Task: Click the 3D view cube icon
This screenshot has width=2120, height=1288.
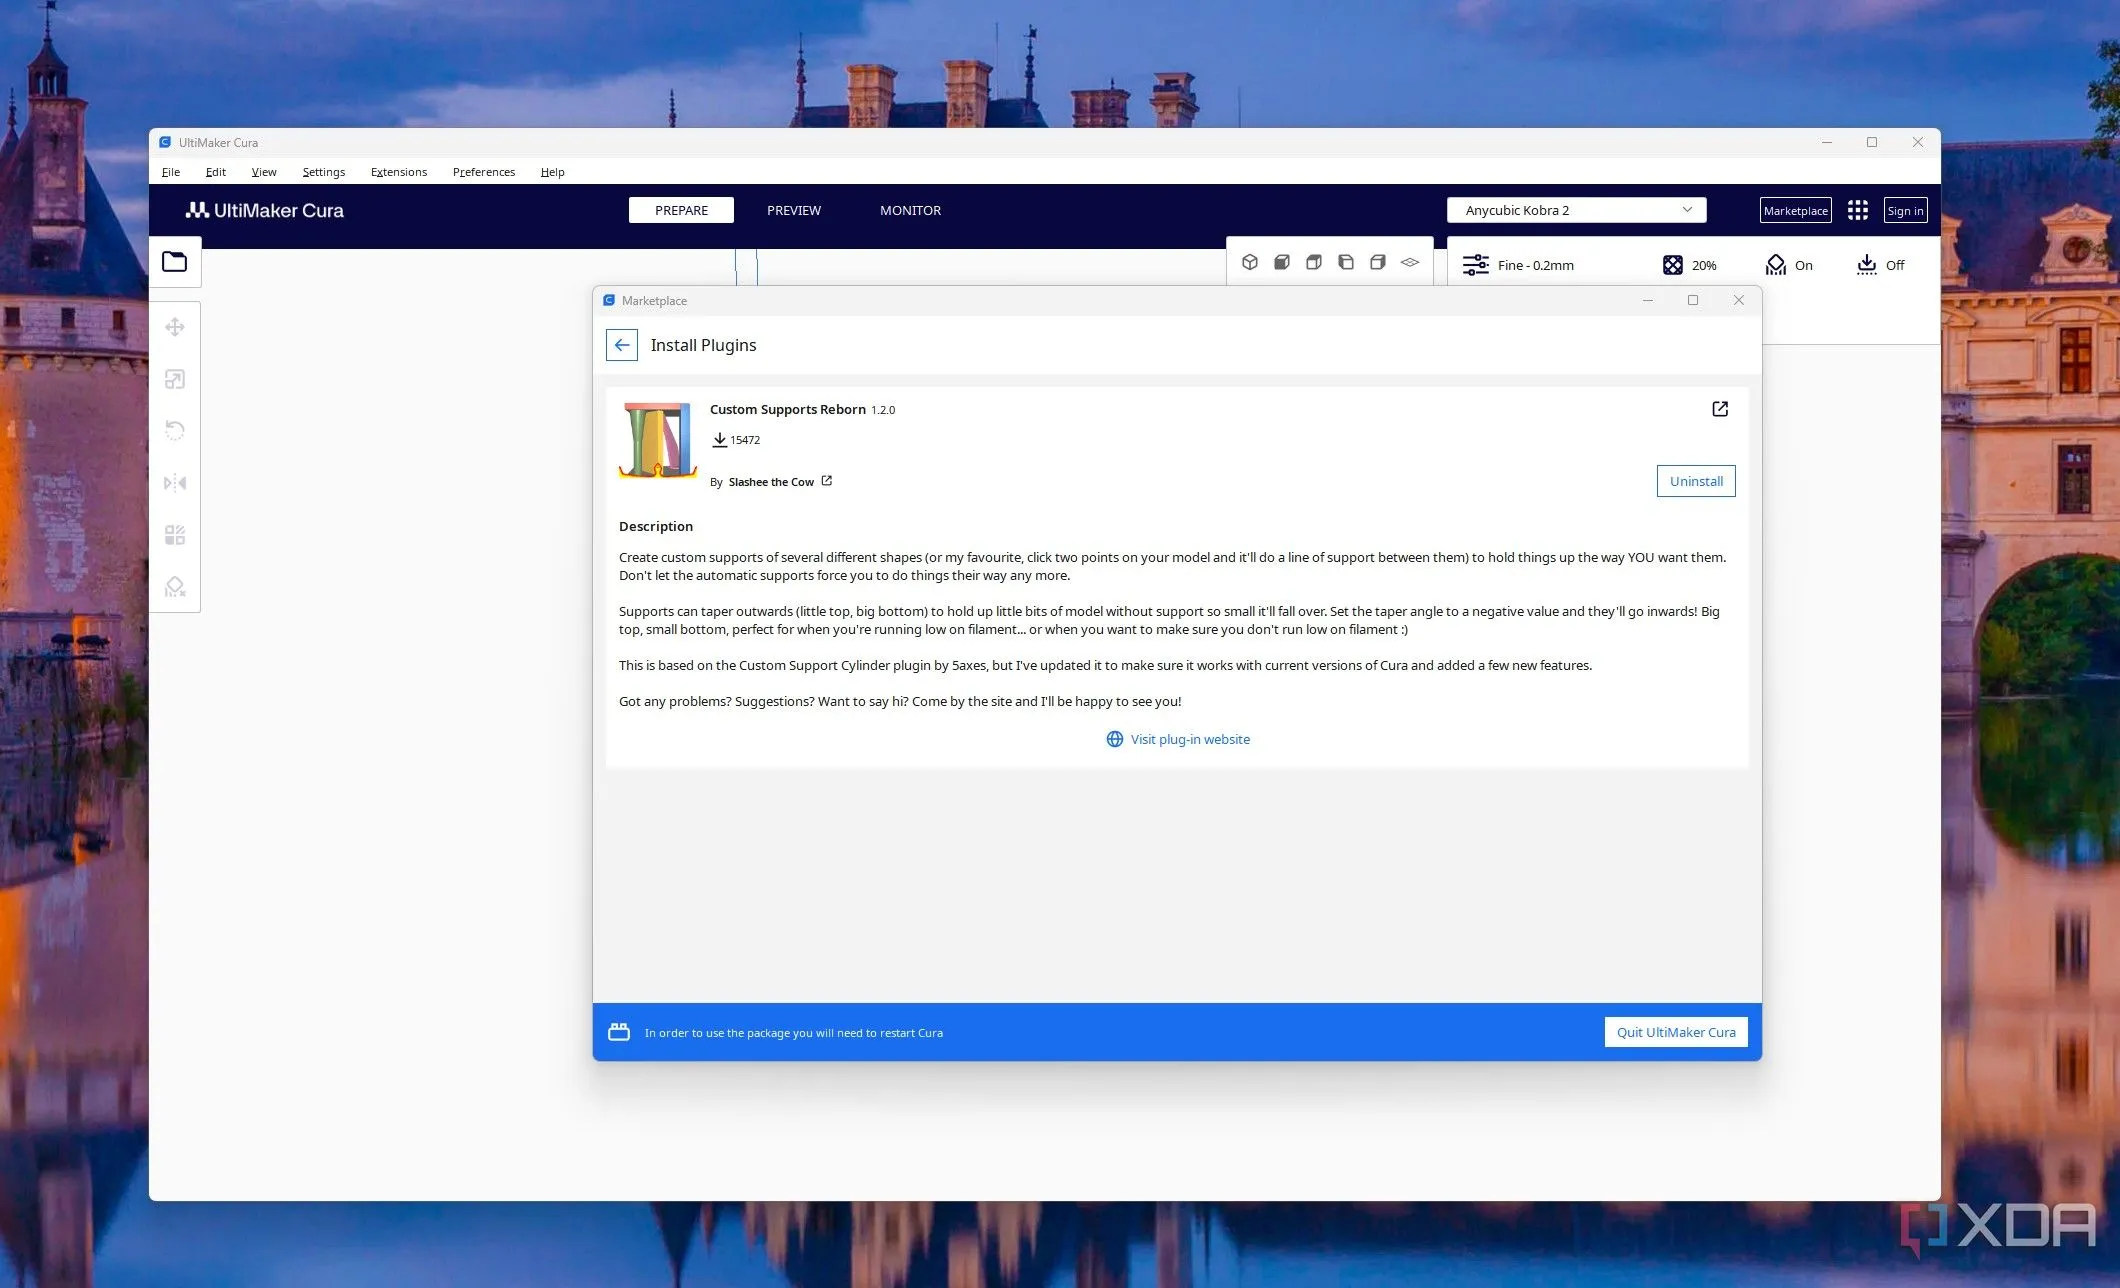Action: coord(1250,262)
